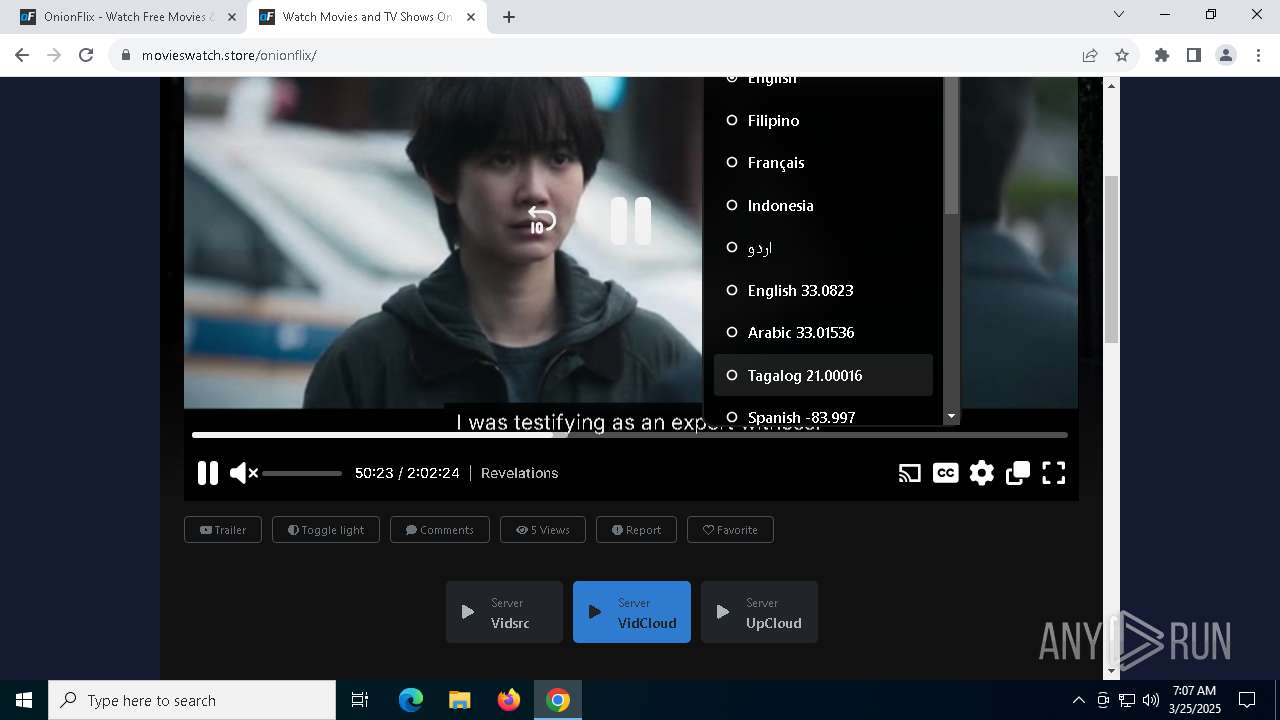Open File Explorer from taskbar
Image resolution: width=1280 pixels, height=720 pixels.
point(460,700)
